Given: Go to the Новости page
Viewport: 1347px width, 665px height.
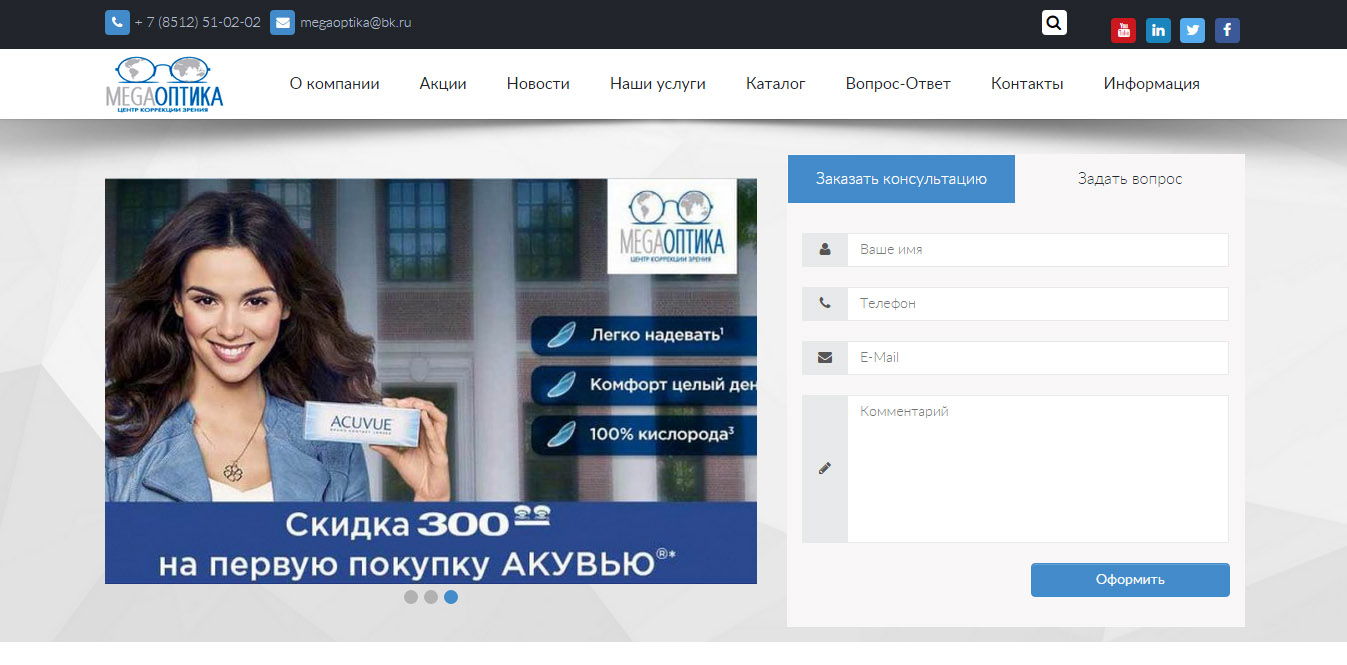Looking at the screenshot, I should click(x=538, y=84).
